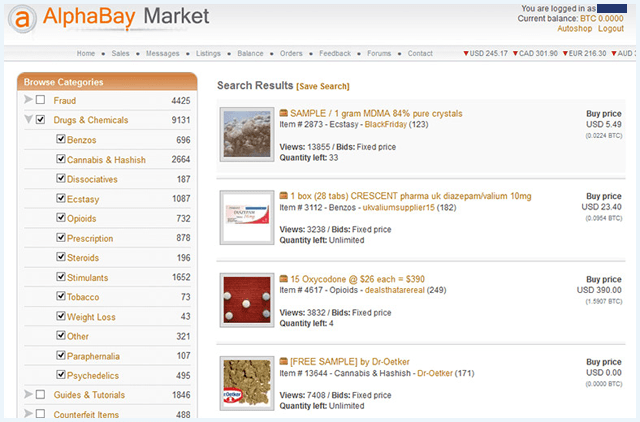Tick the Fraud category checkbox
The image size is (640, 422).
40,100
